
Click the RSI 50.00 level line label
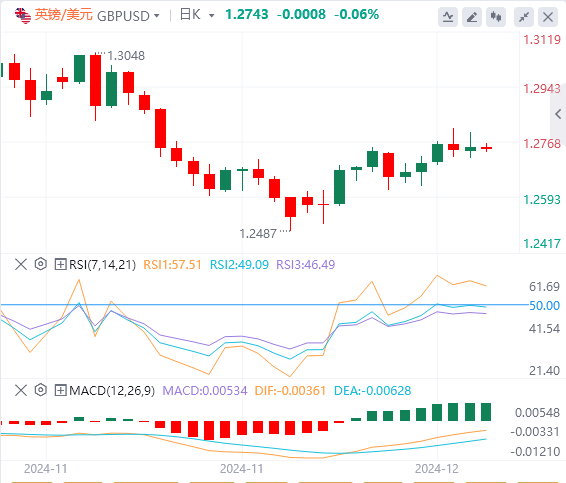click(544, 306)
